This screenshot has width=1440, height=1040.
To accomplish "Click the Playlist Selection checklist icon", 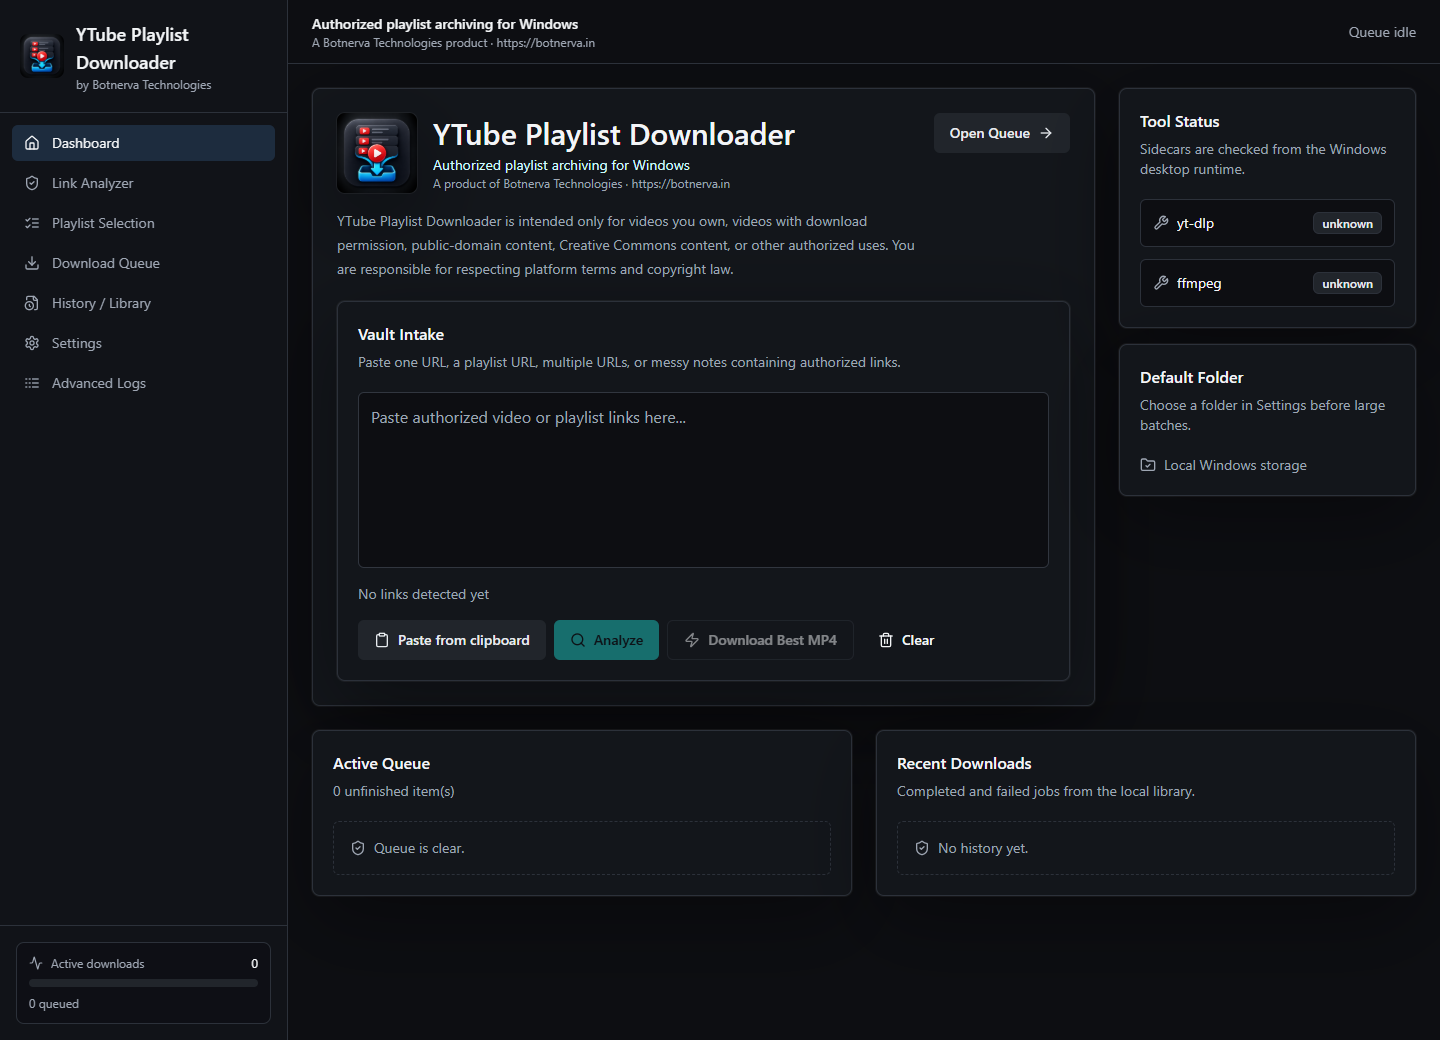I will [x=32, y=223].
